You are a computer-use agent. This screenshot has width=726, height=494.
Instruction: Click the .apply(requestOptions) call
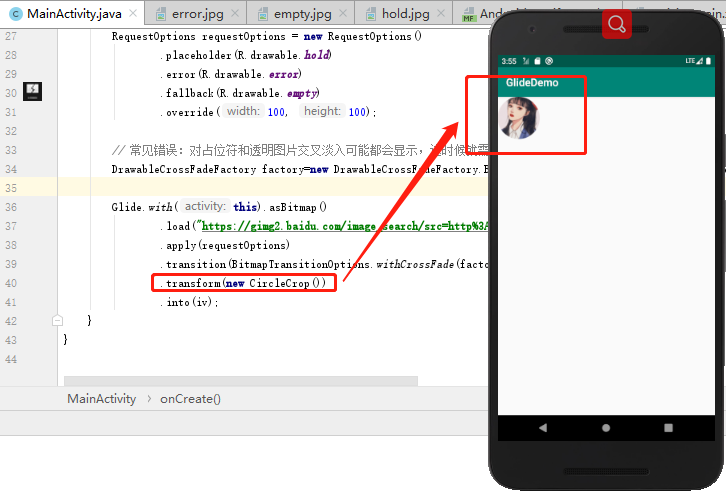point(225,245)
